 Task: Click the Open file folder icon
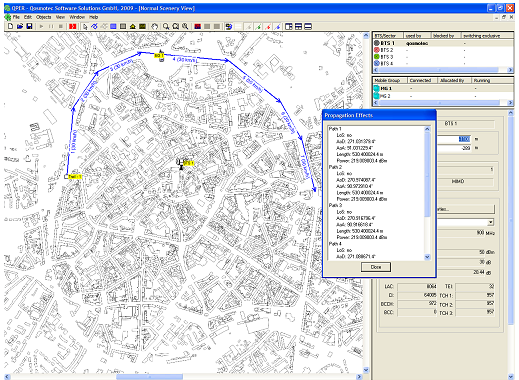20,26
